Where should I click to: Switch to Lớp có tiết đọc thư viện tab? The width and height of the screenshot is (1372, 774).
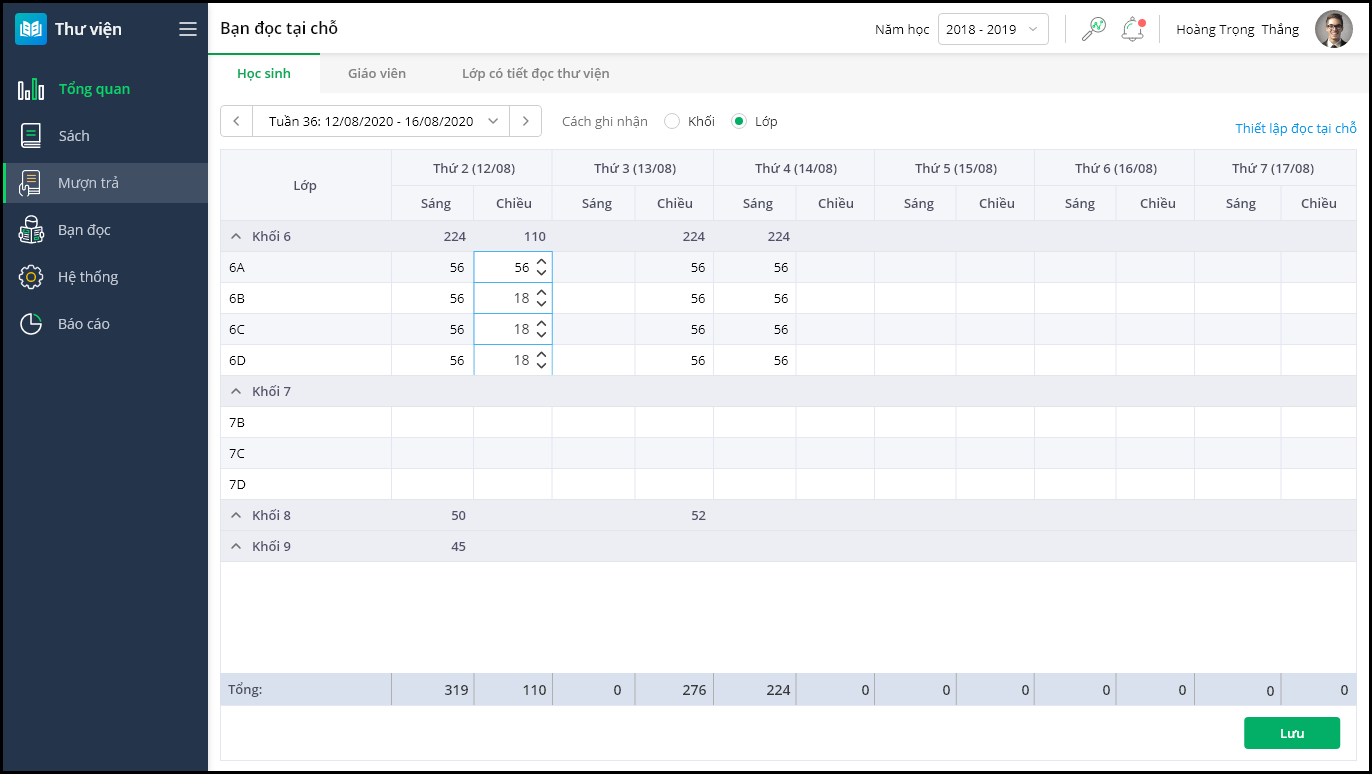coord(535,73)
